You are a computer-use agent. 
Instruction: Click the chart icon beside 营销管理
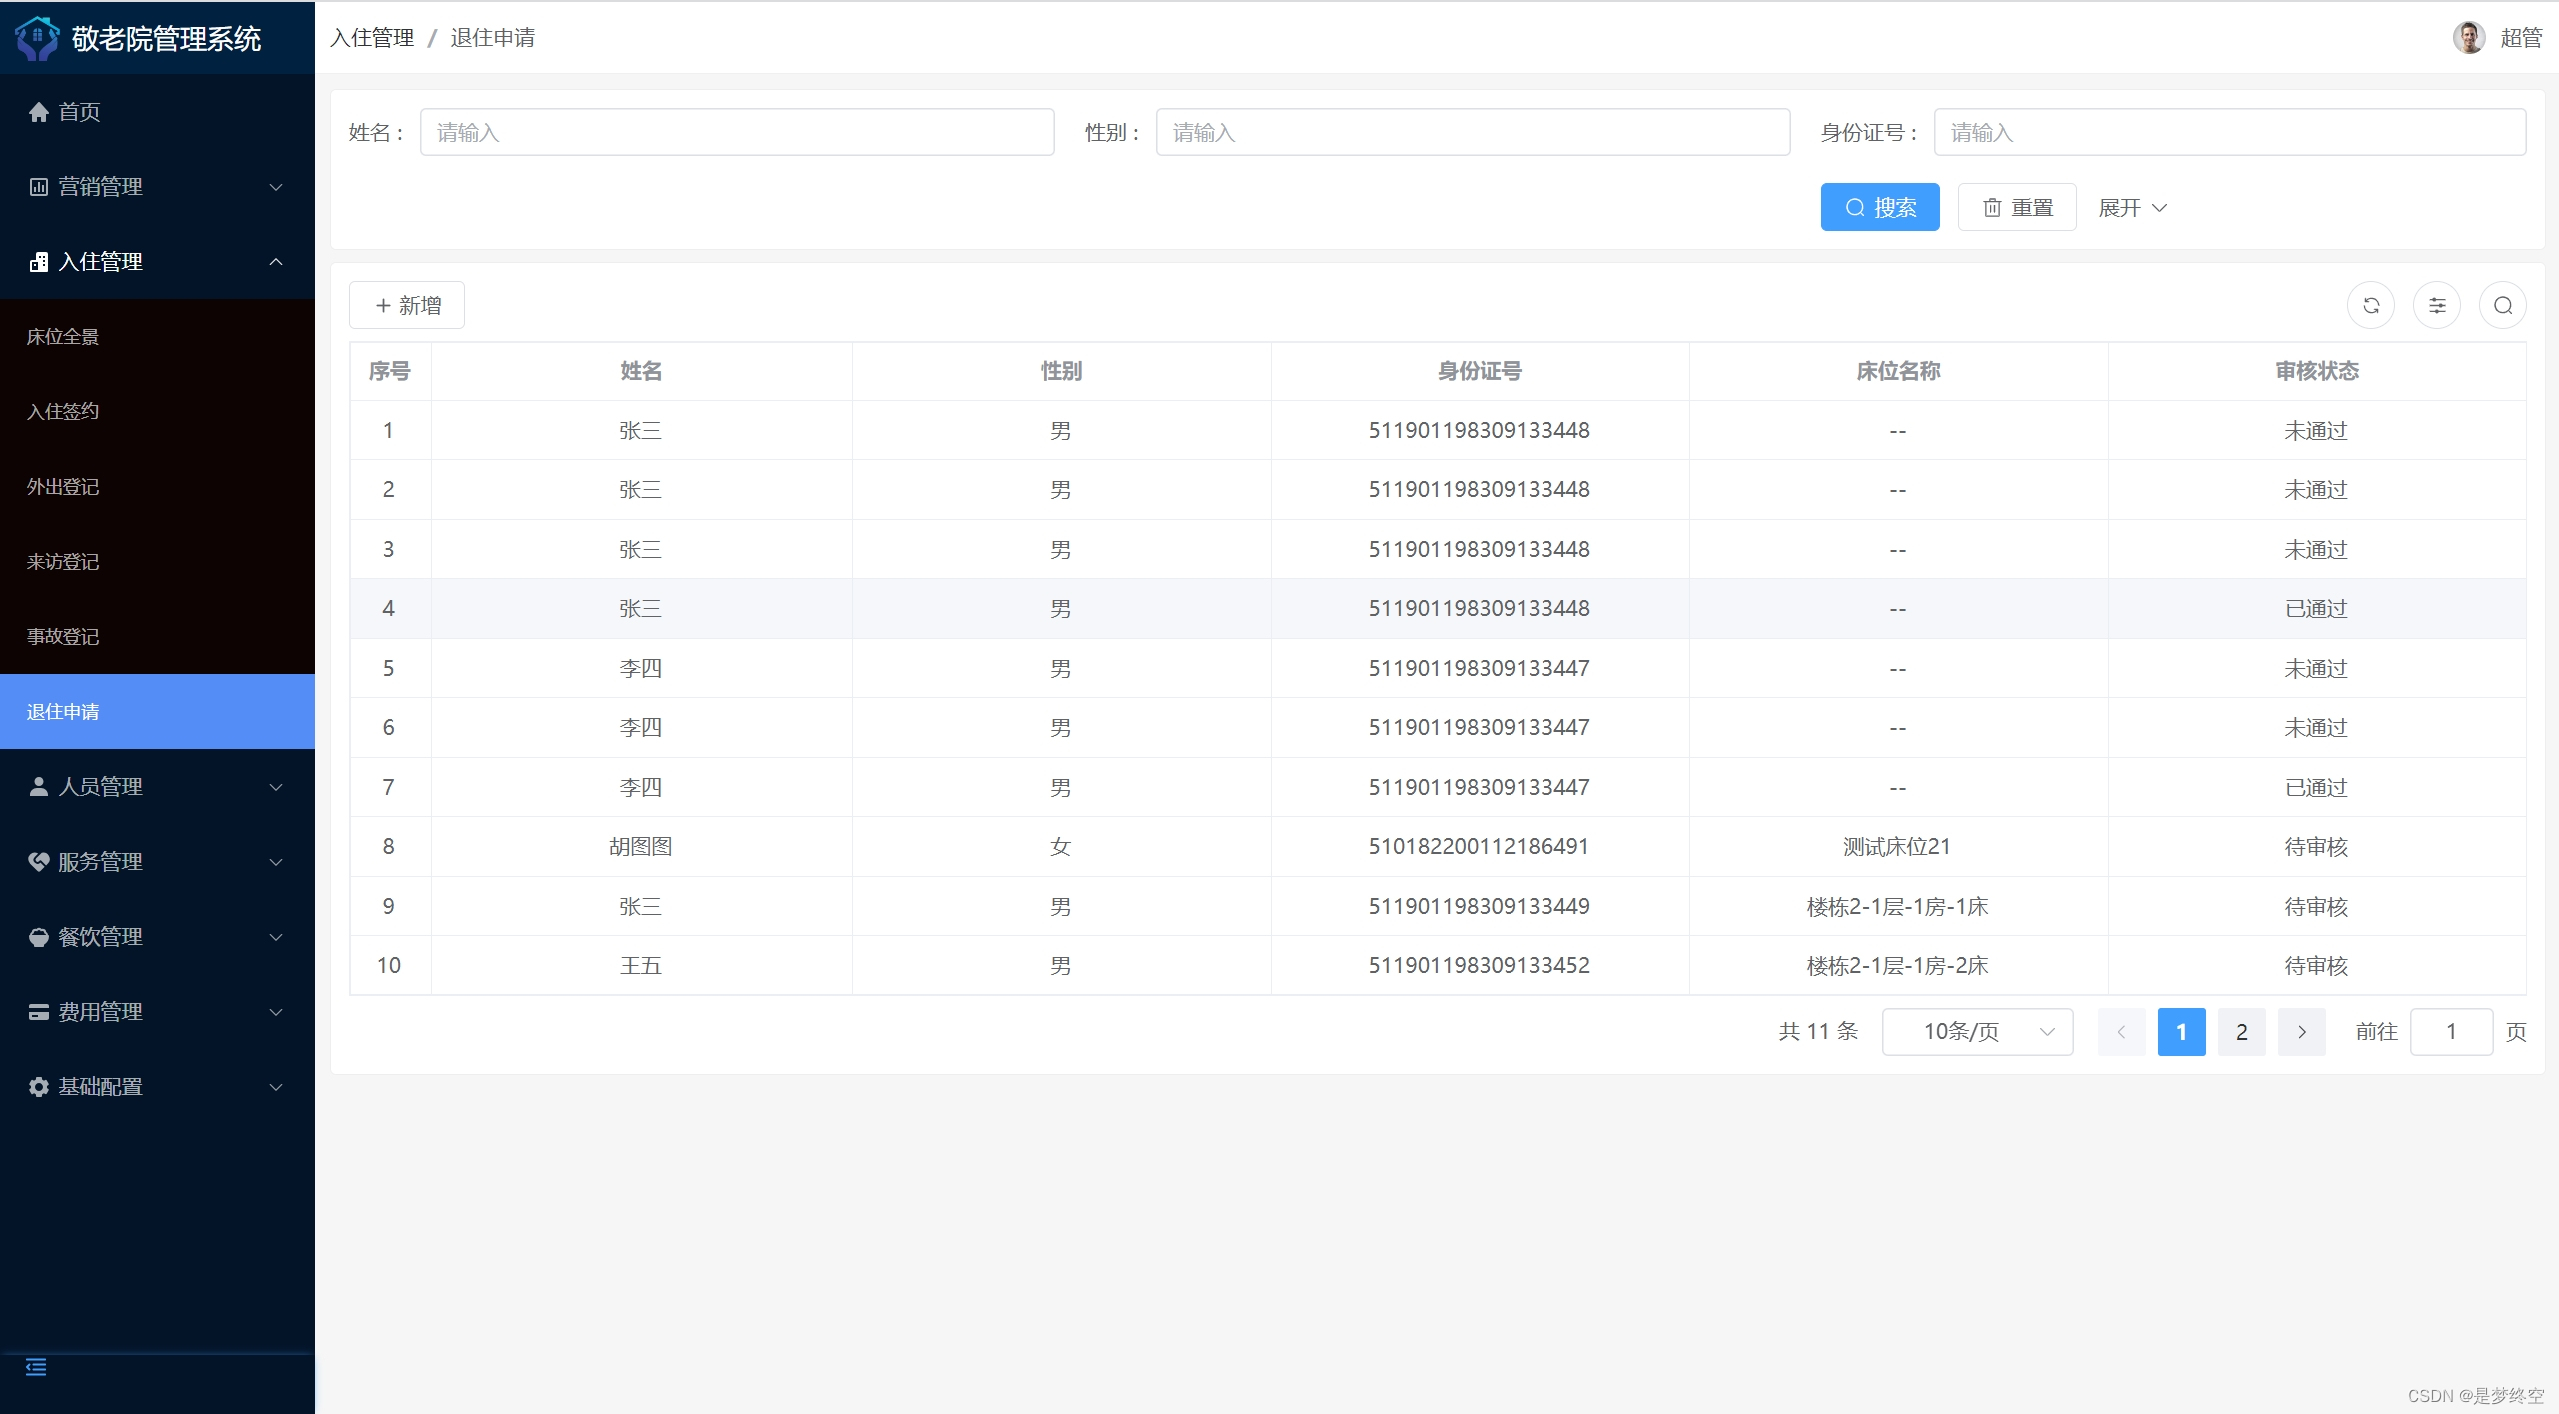39,187
